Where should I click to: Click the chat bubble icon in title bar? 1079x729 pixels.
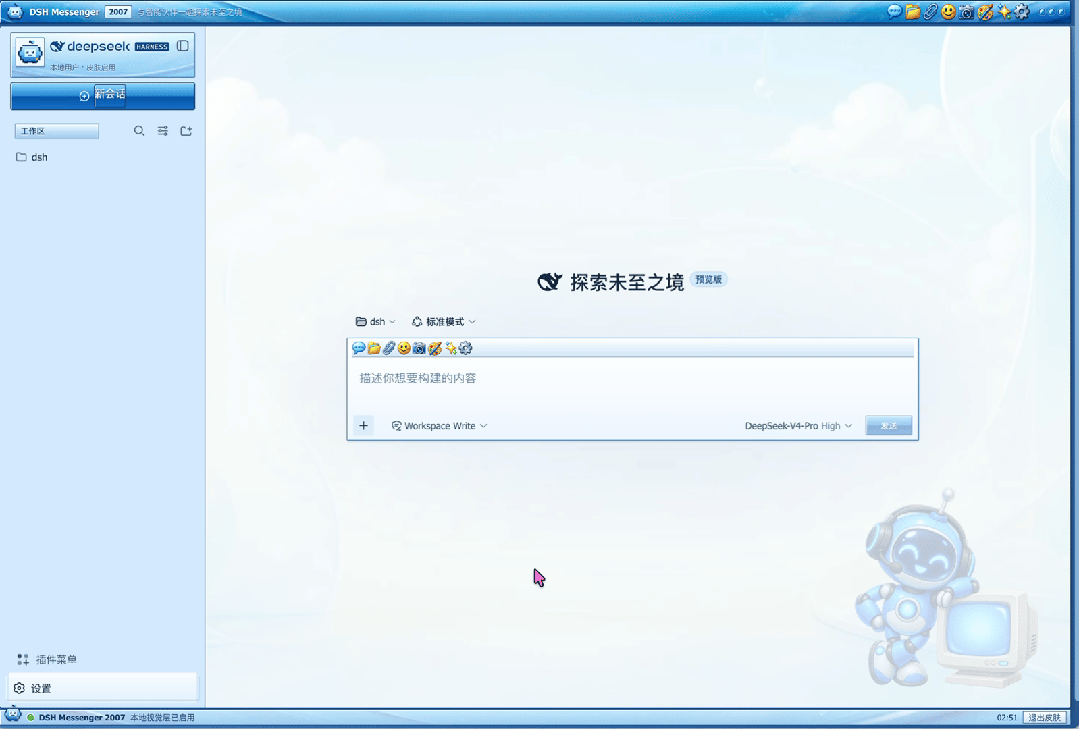(x=894, y=12)
